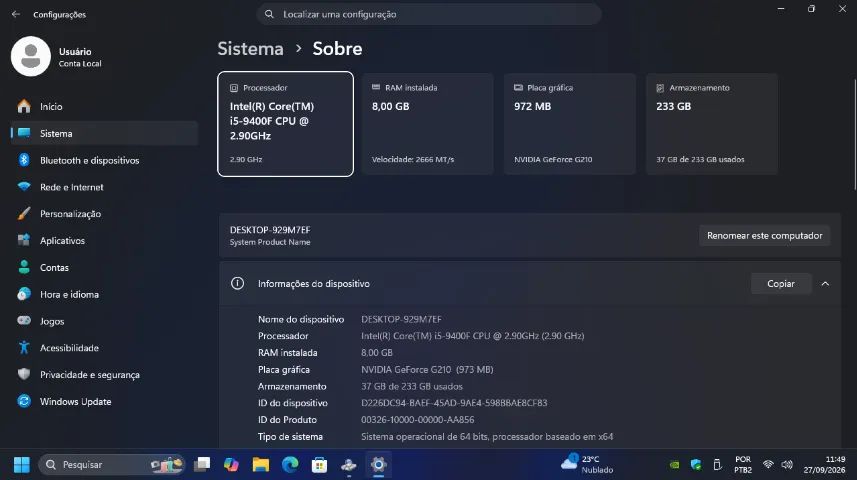Click the Início house icon
857x480 pixels.
coord(24,106)
